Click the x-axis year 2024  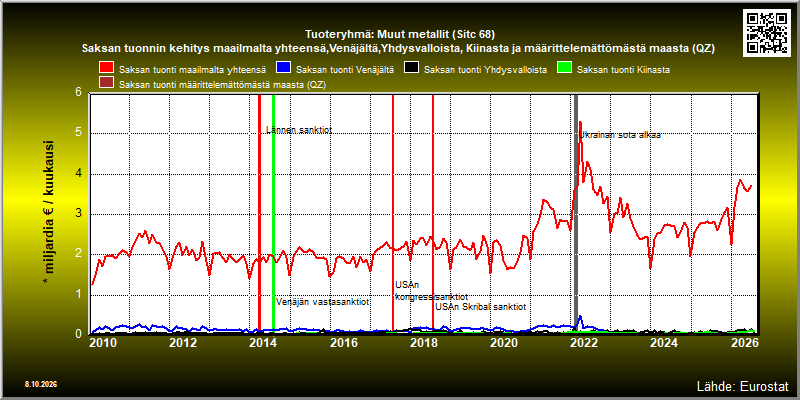663,343
